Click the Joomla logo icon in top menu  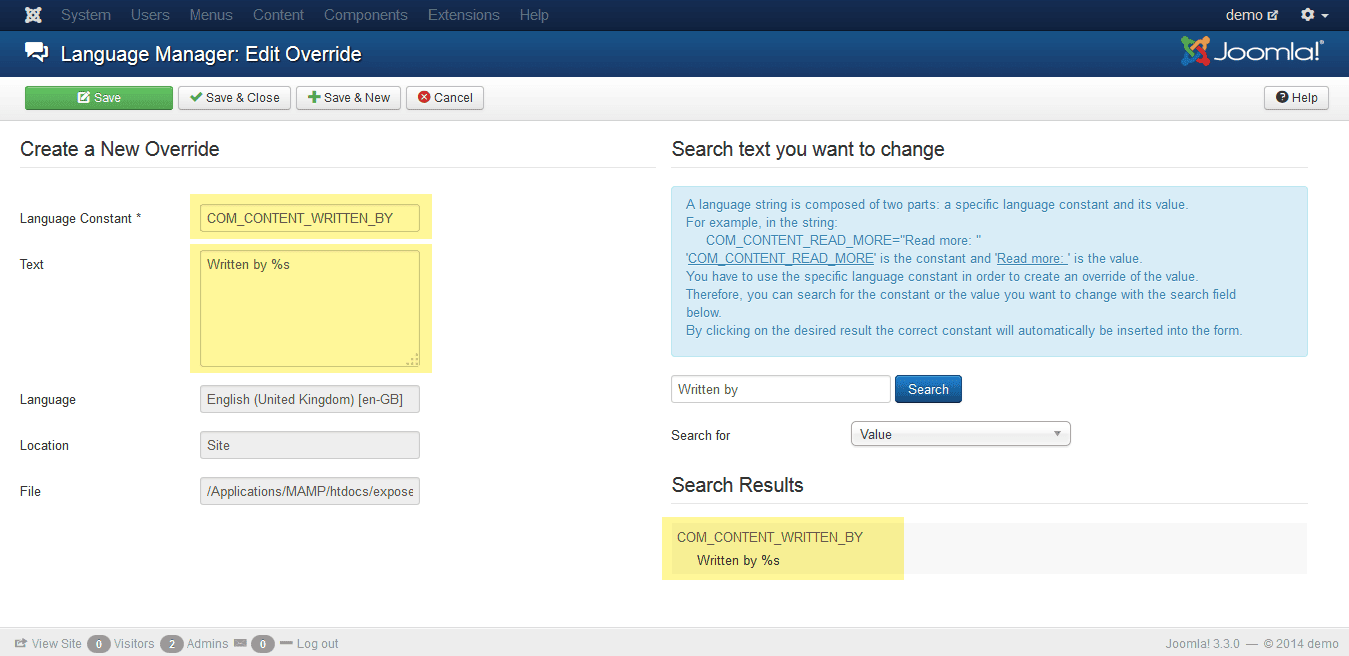tap(33, 15)
